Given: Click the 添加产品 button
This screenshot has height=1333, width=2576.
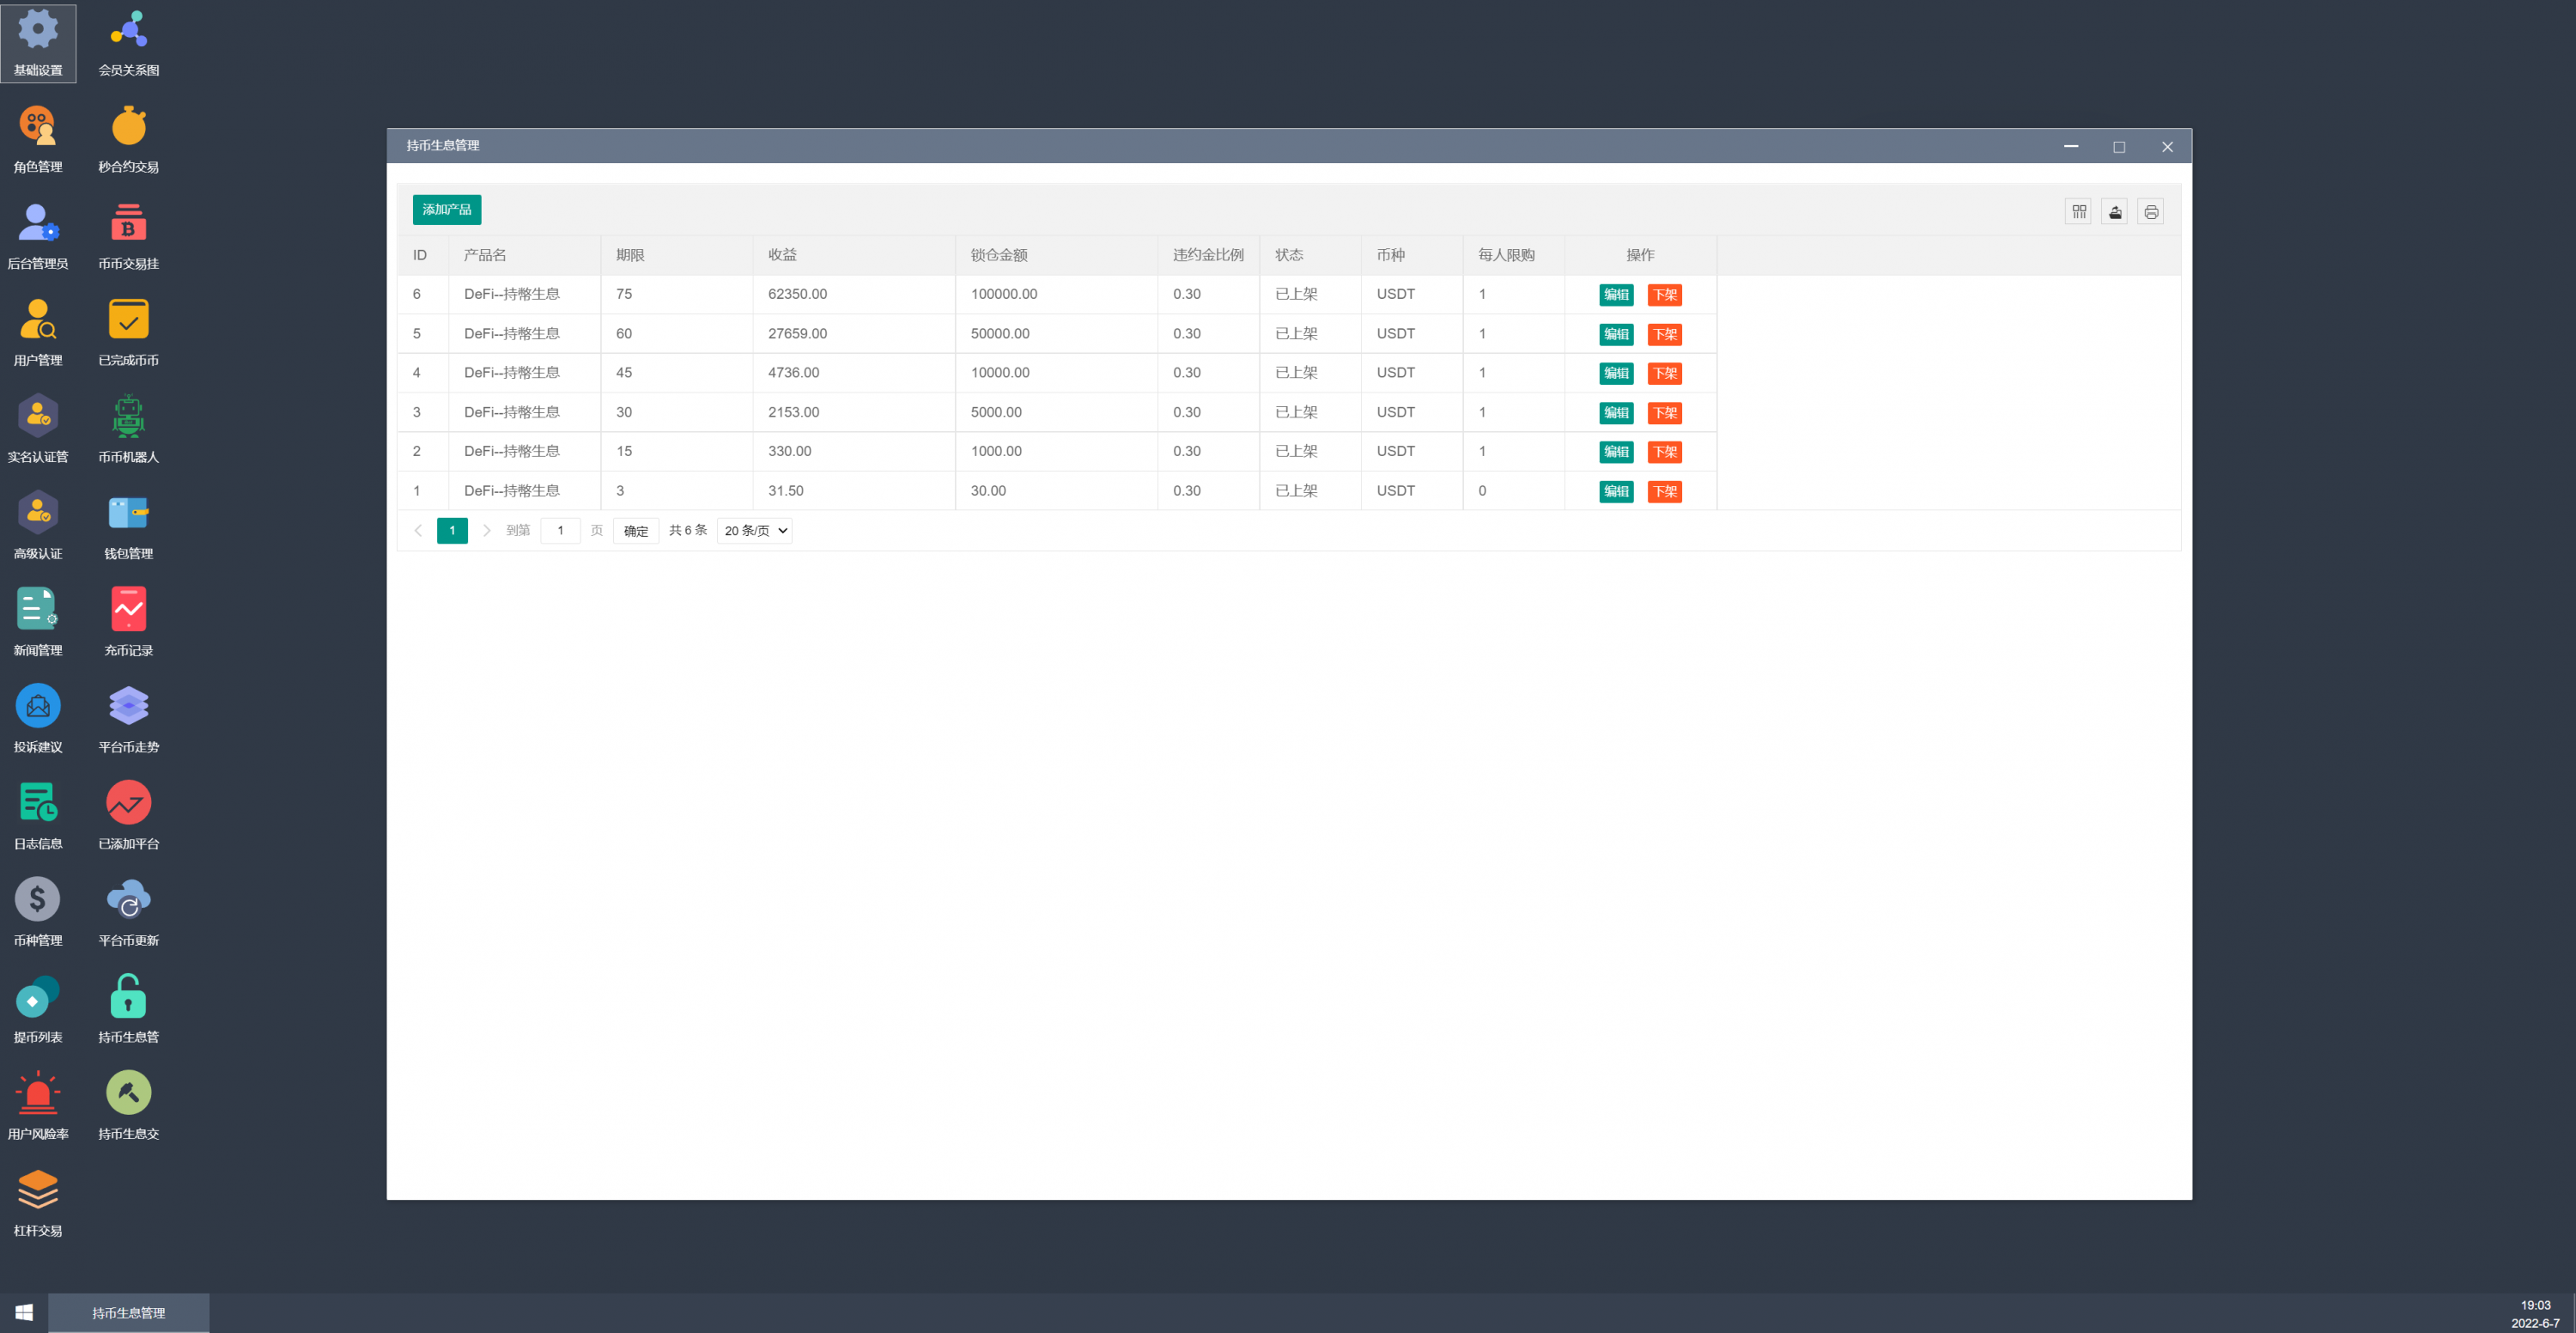Looking at the screenshot, I should point(446,210).
